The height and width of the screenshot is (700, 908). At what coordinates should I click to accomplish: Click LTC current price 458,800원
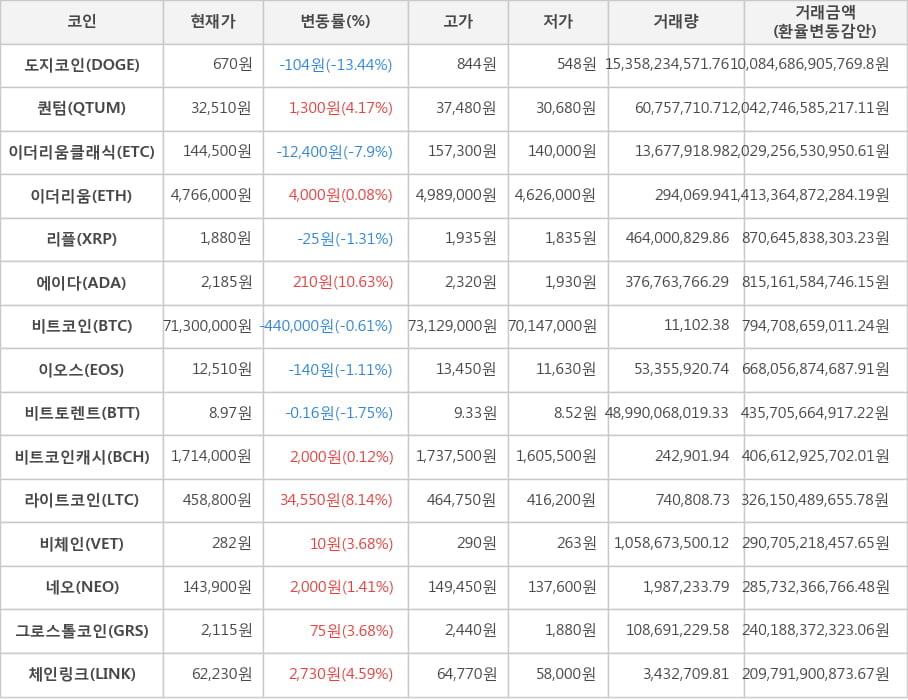[217, 499]
